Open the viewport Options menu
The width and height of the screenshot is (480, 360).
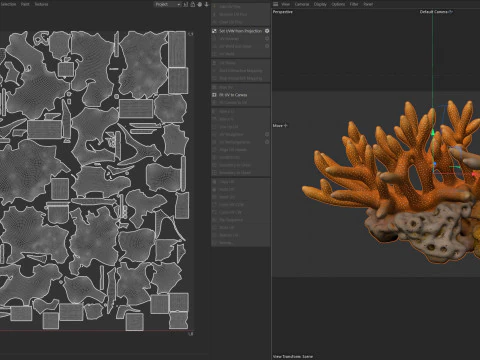338,4
